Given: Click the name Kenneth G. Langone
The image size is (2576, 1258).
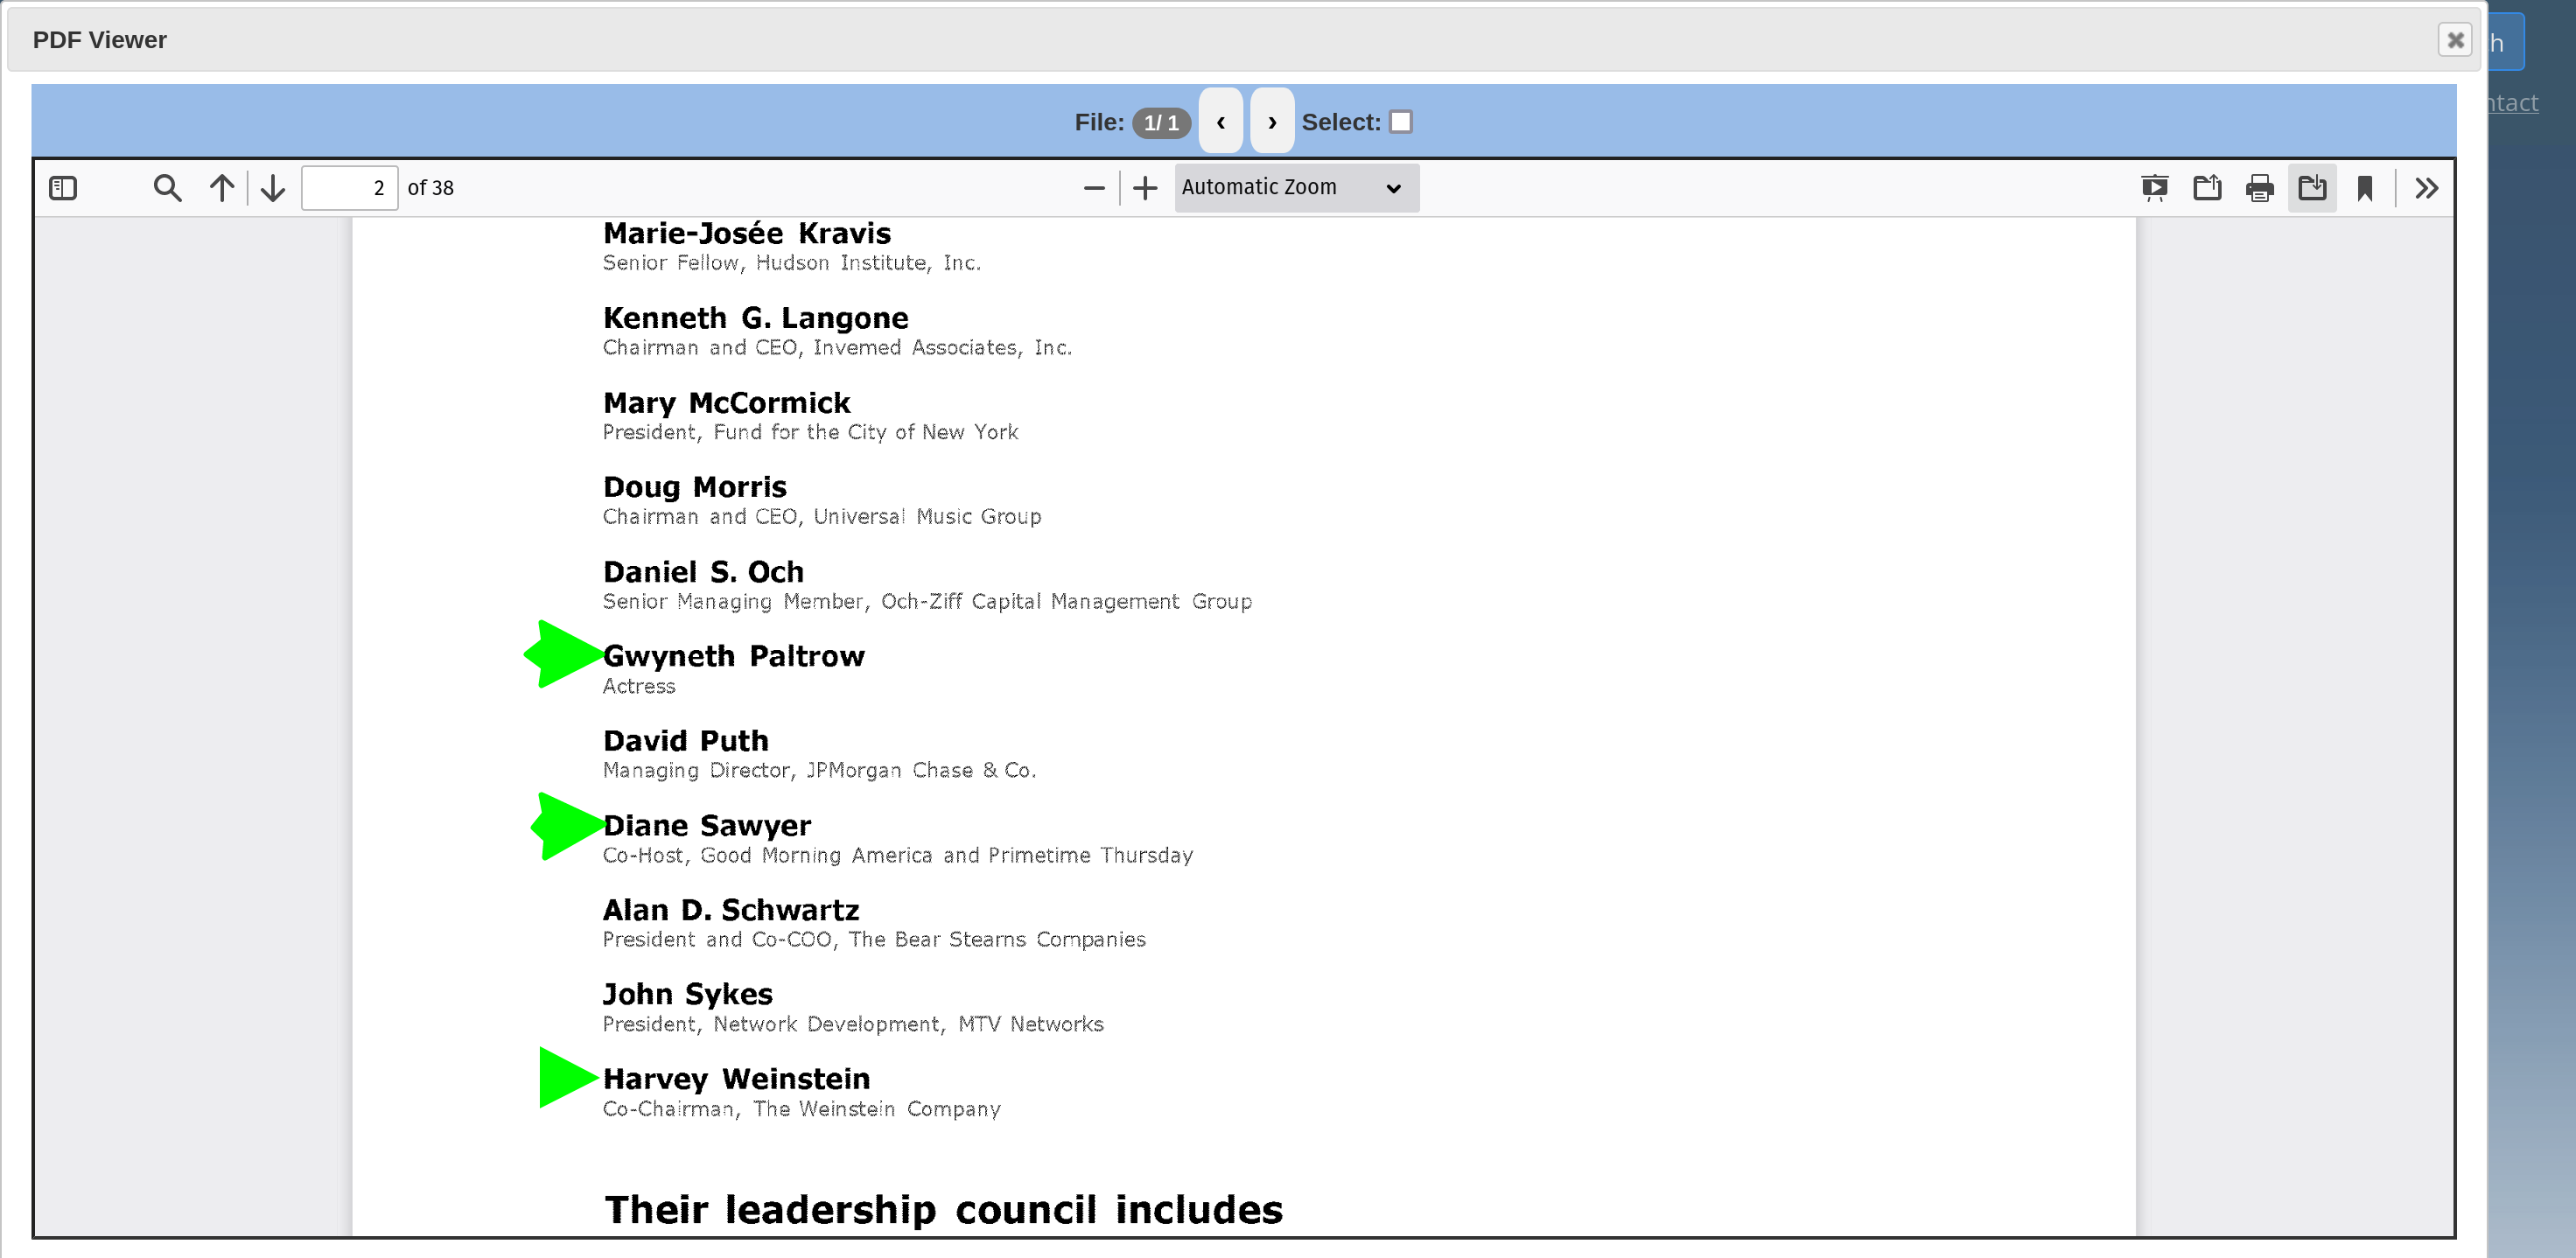Looking at the screenshot, I should point(755,318).
